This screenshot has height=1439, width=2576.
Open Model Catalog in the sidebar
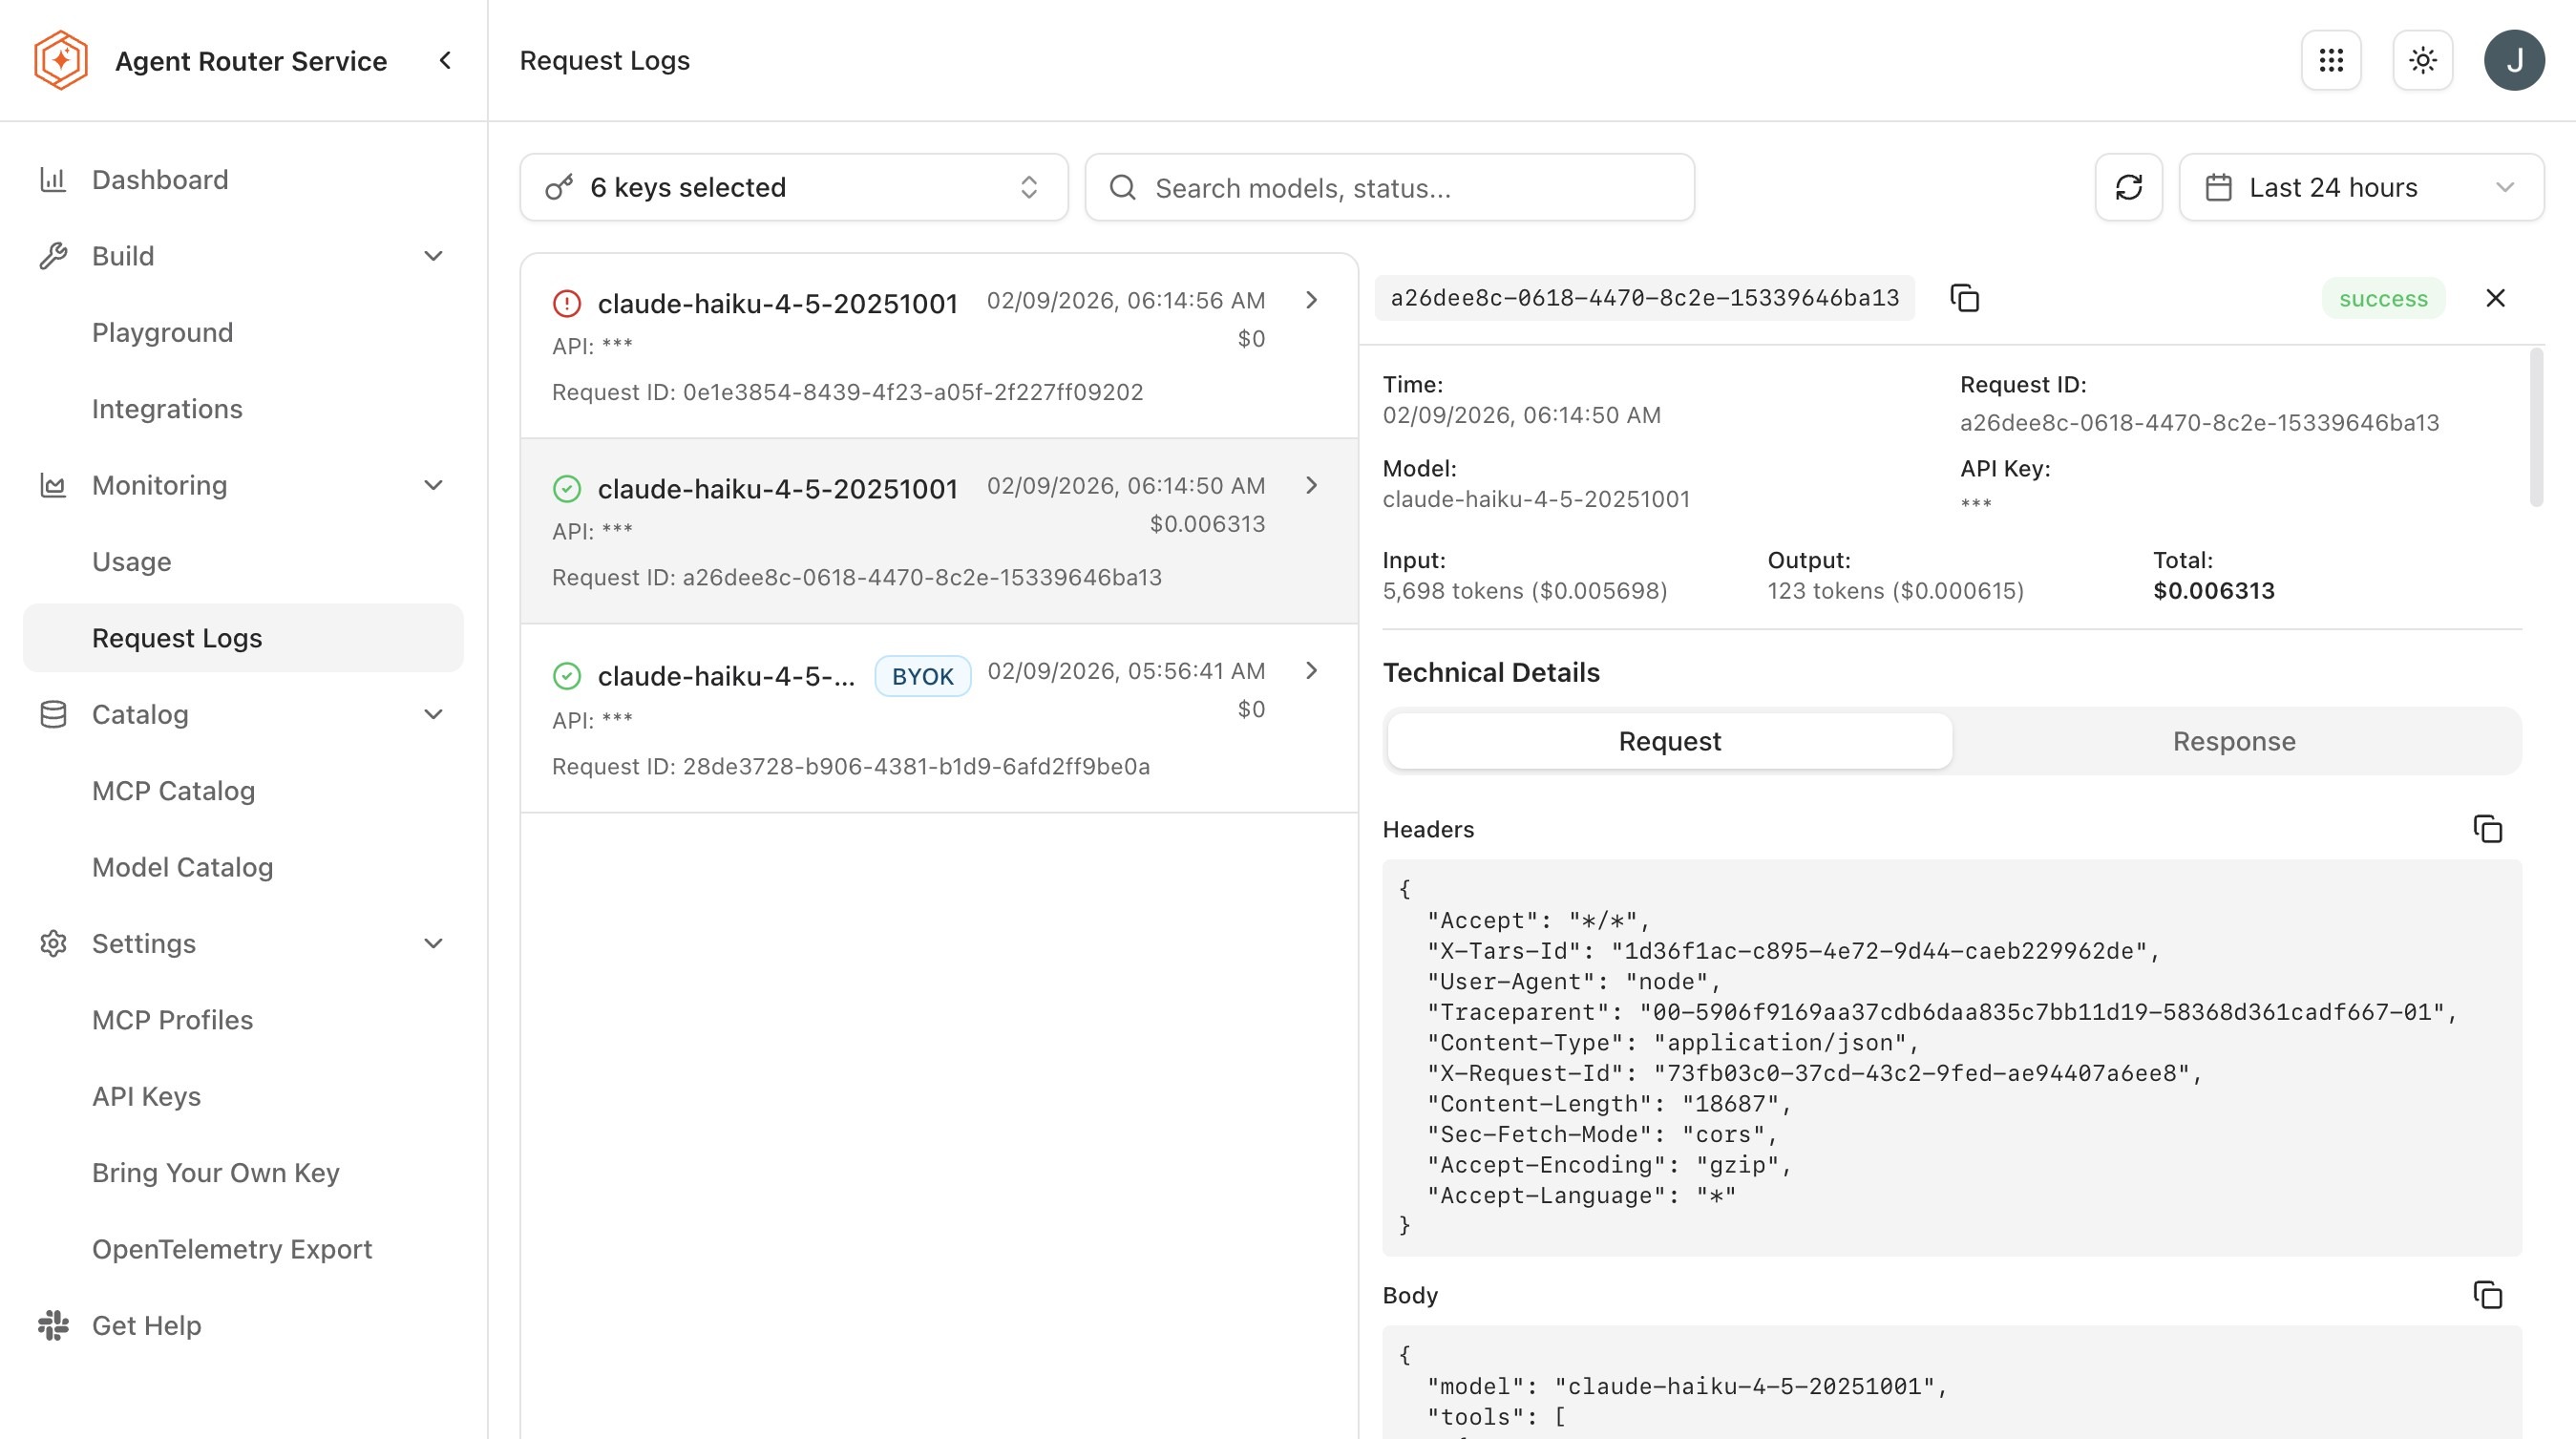(x=182, y=867)
